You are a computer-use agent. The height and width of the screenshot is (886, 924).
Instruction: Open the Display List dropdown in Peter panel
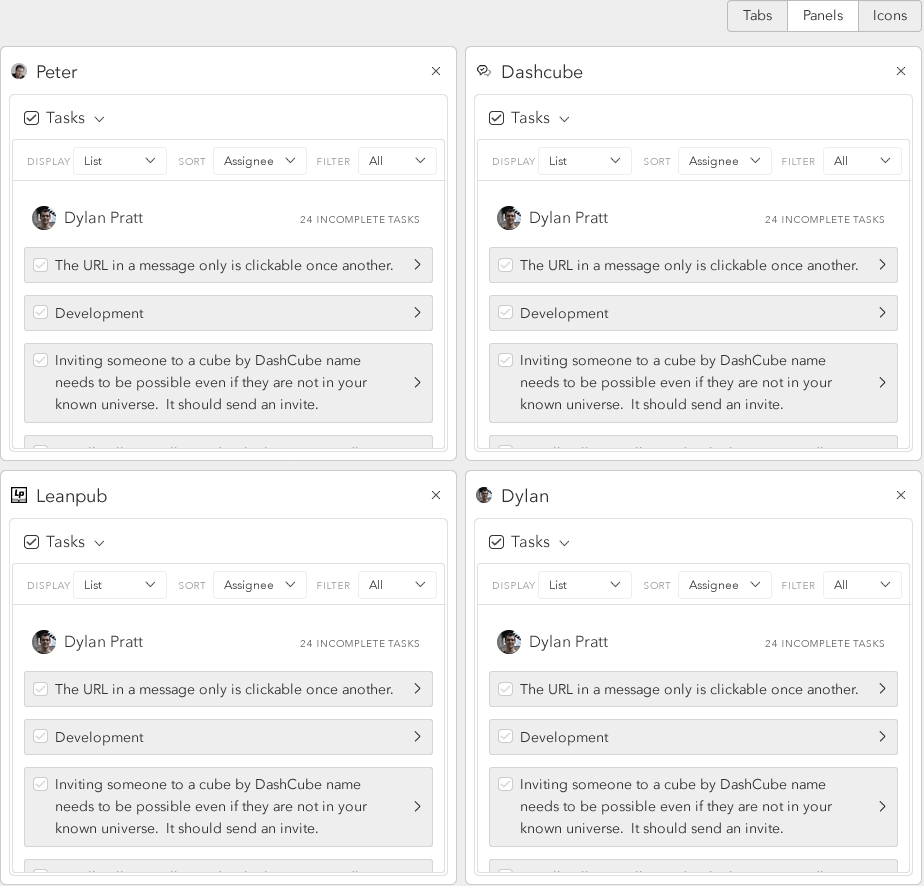click(x=120, y=161)
